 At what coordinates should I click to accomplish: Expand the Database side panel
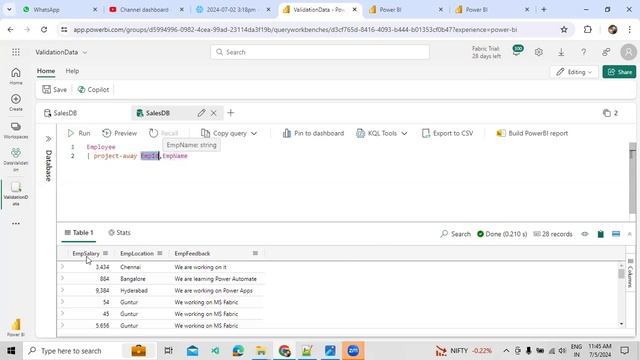click(x=48, y=139)
